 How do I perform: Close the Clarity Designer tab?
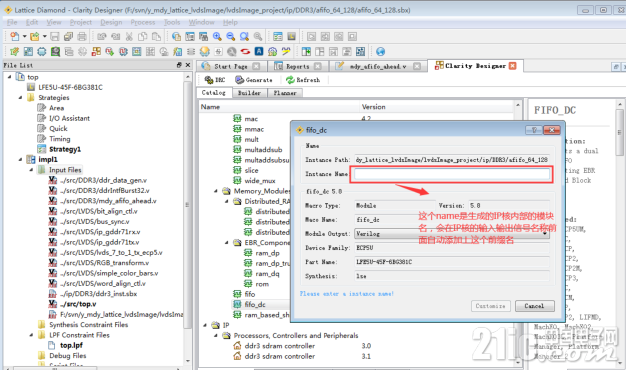point(513,66)
